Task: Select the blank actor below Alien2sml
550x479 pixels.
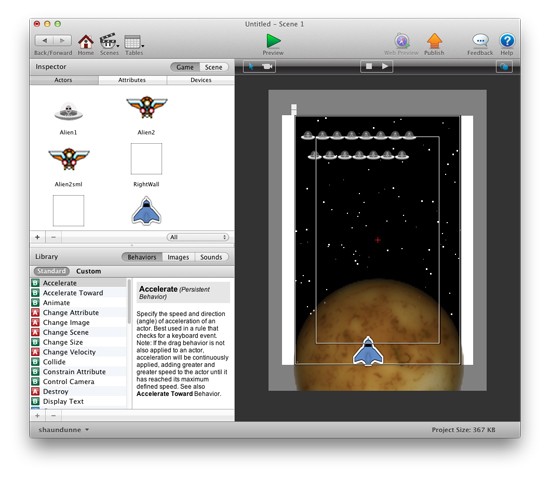Action: tap(68, 211)
